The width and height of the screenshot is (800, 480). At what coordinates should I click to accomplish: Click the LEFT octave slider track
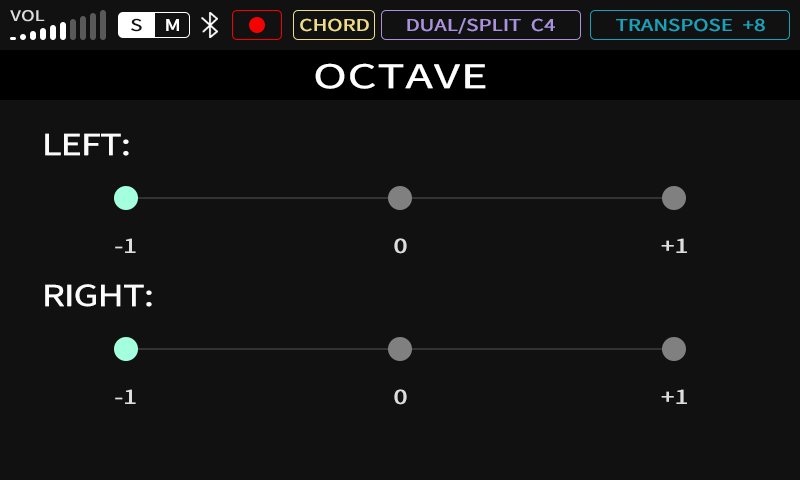pyautogui.click(x=263, y=198)
